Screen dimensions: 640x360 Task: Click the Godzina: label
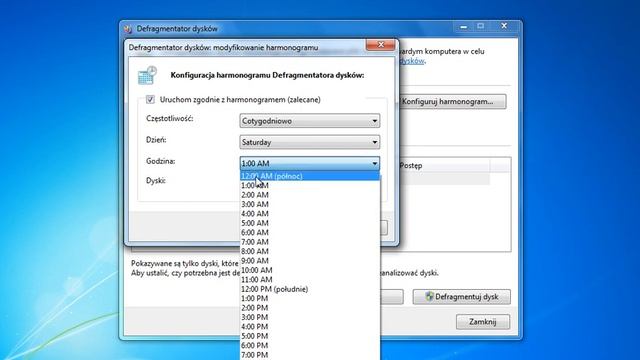coord(160,161)
